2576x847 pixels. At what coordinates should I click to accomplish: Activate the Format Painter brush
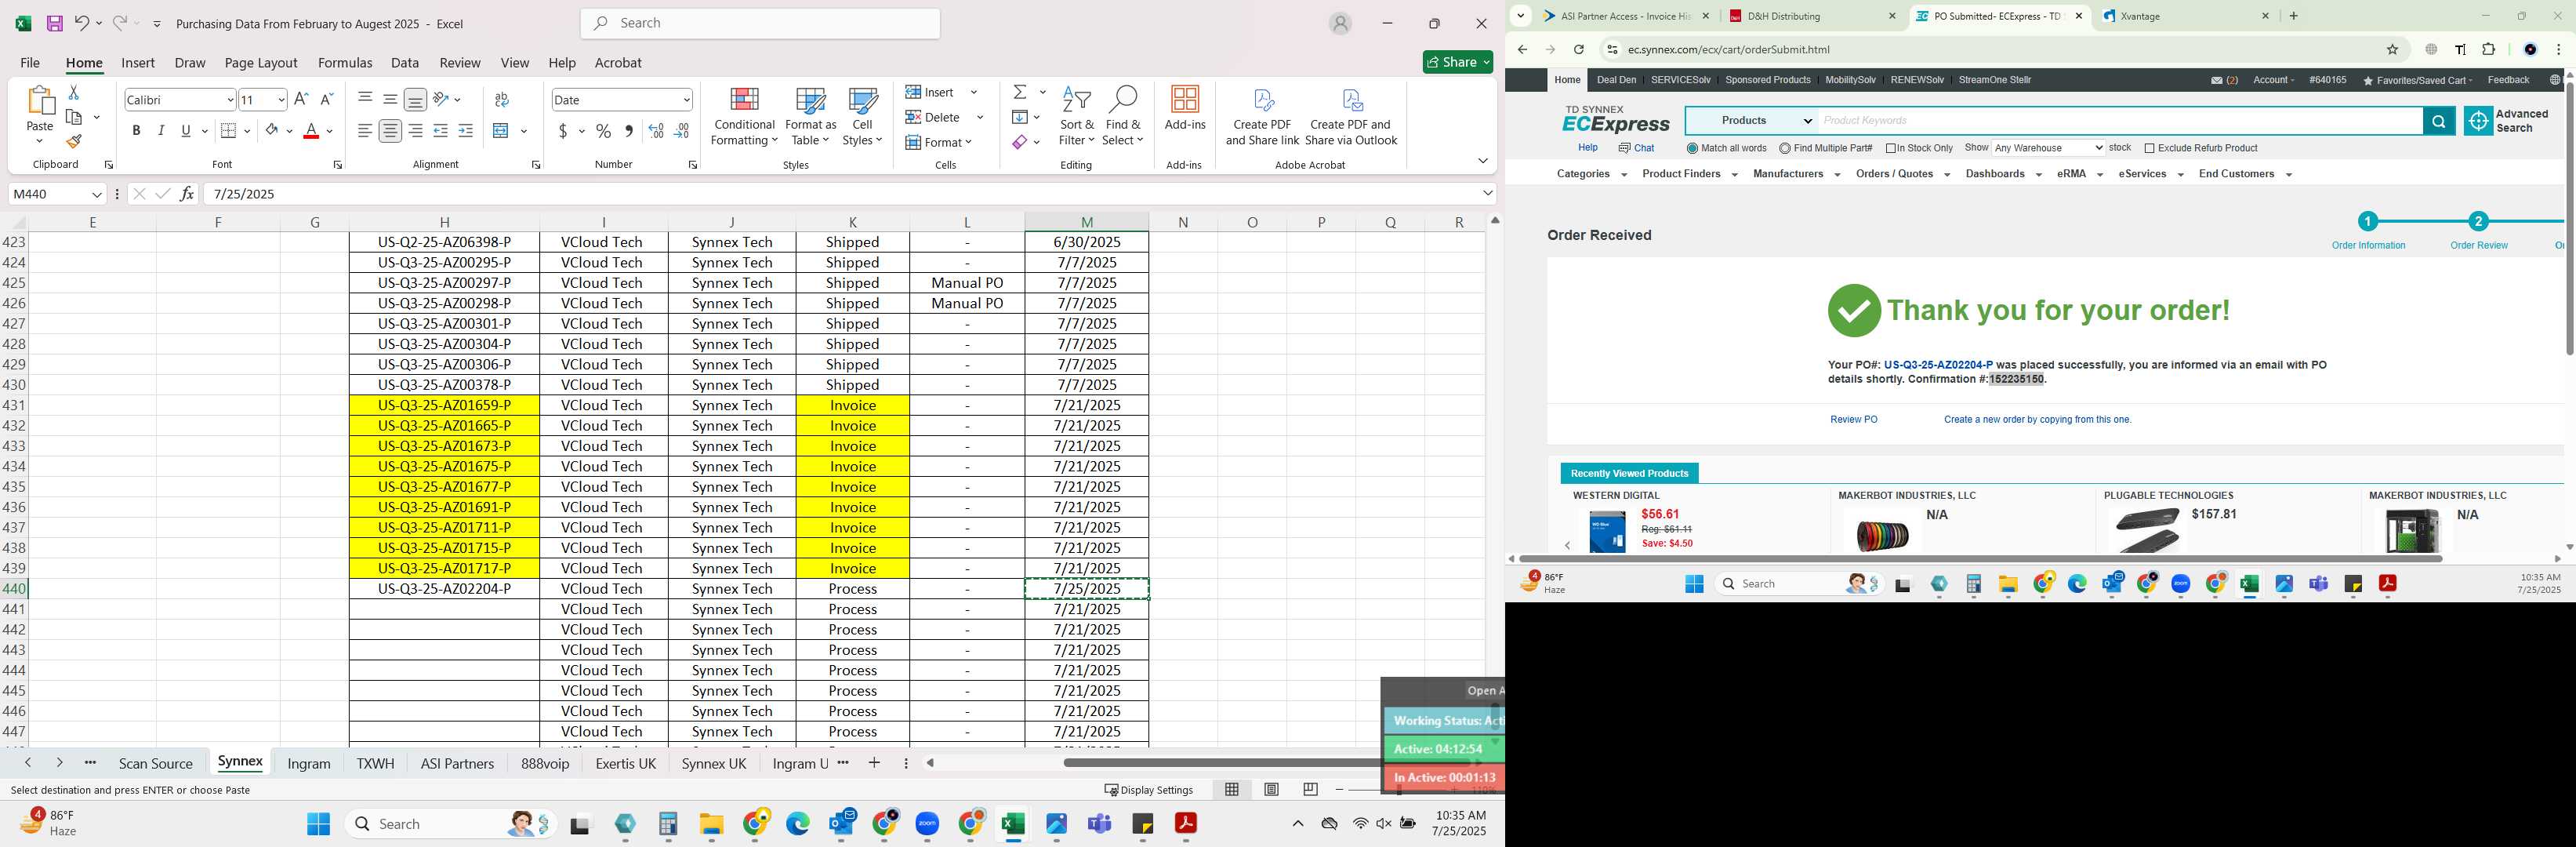[x=73, y=141]
